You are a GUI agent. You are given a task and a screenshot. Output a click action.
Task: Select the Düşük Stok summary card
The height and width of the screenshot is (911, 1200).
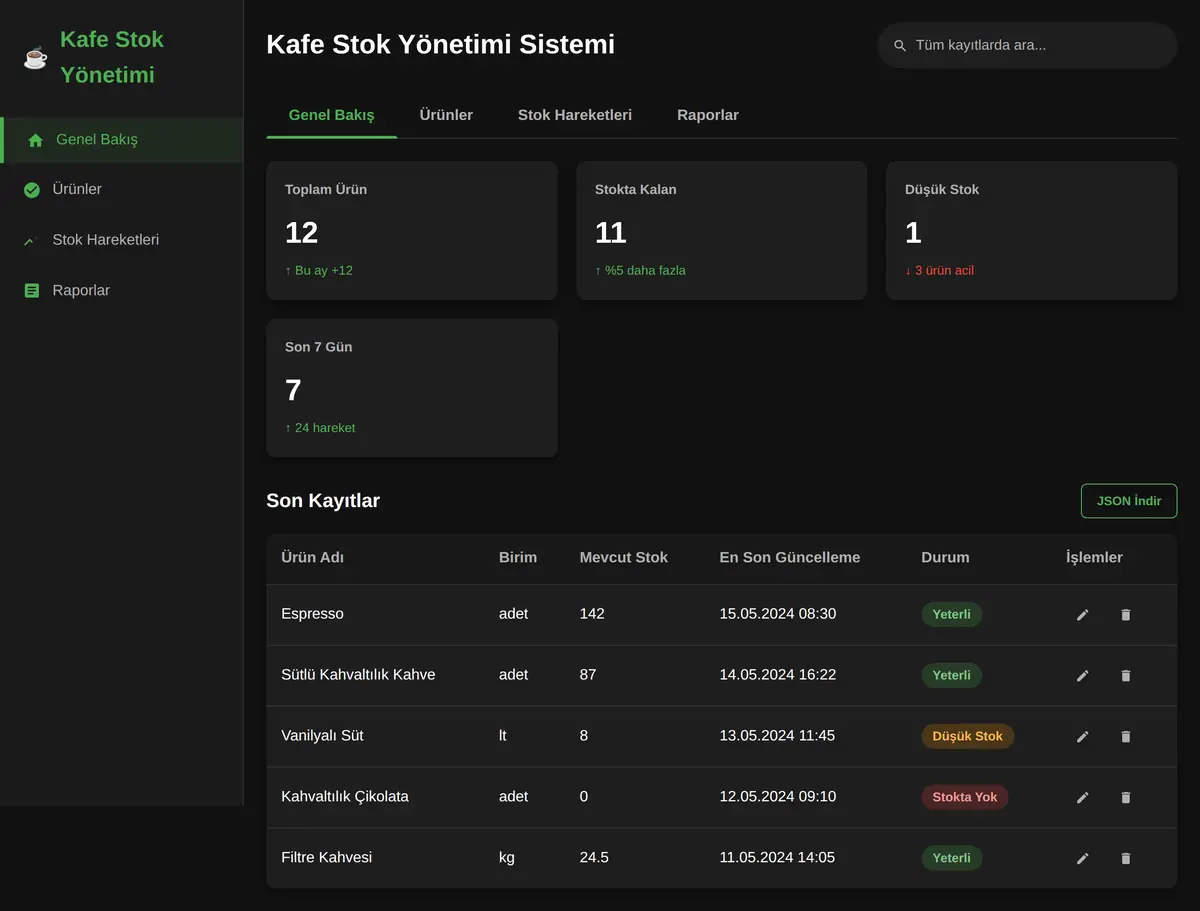click(1032, 231)
